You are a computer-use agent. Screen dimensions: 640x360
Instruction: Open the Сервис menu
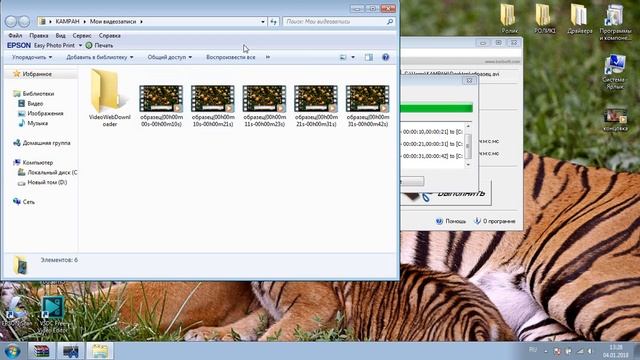[82, 36]
